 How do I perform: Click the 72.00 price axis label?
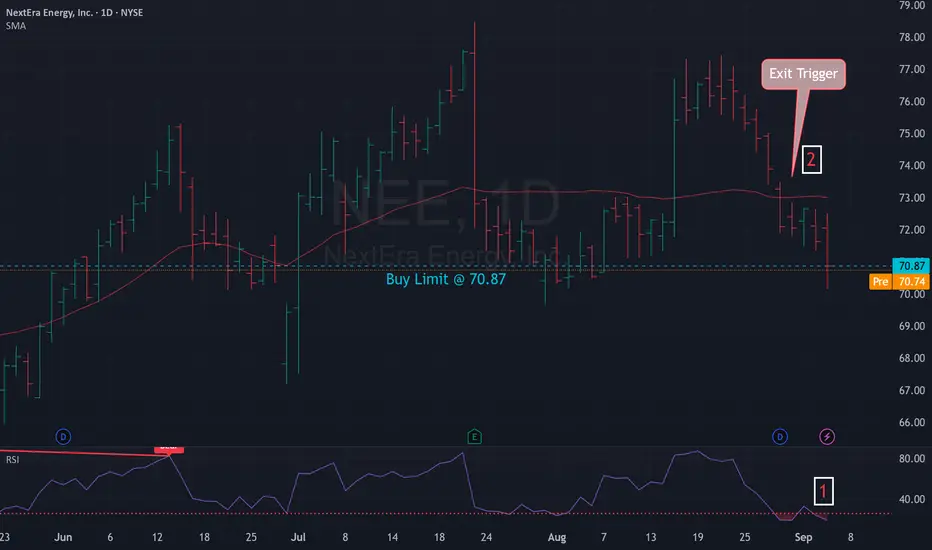tap(912, 230)
